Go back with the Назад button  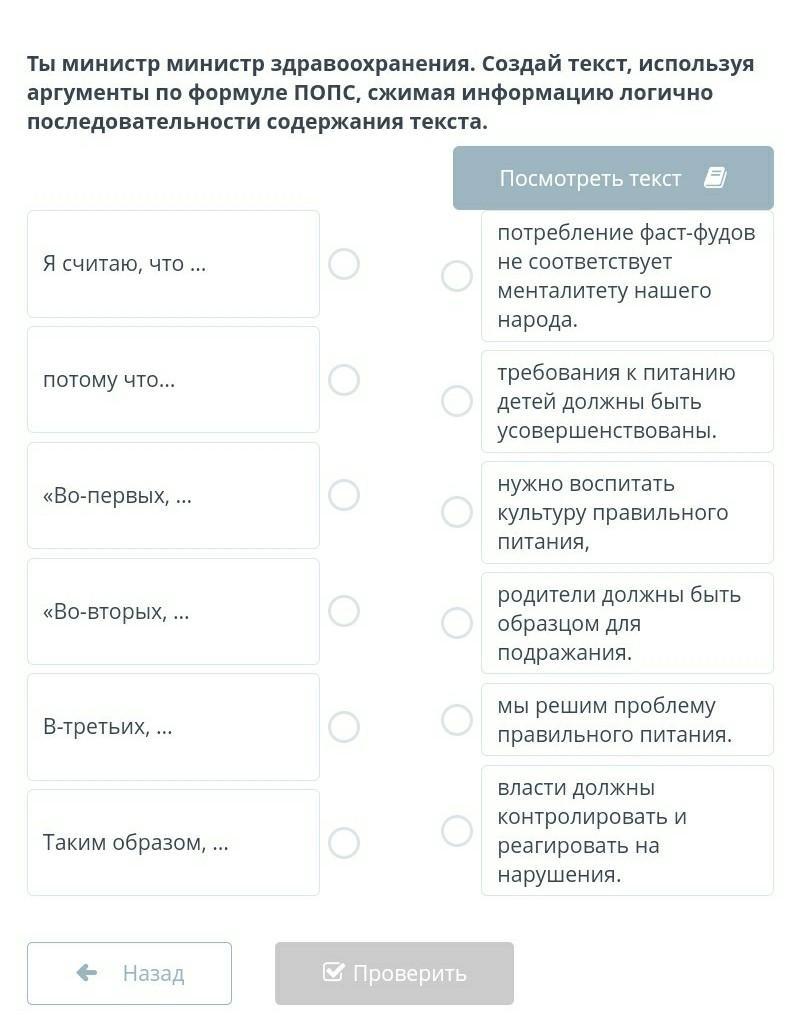coord(129,973)
